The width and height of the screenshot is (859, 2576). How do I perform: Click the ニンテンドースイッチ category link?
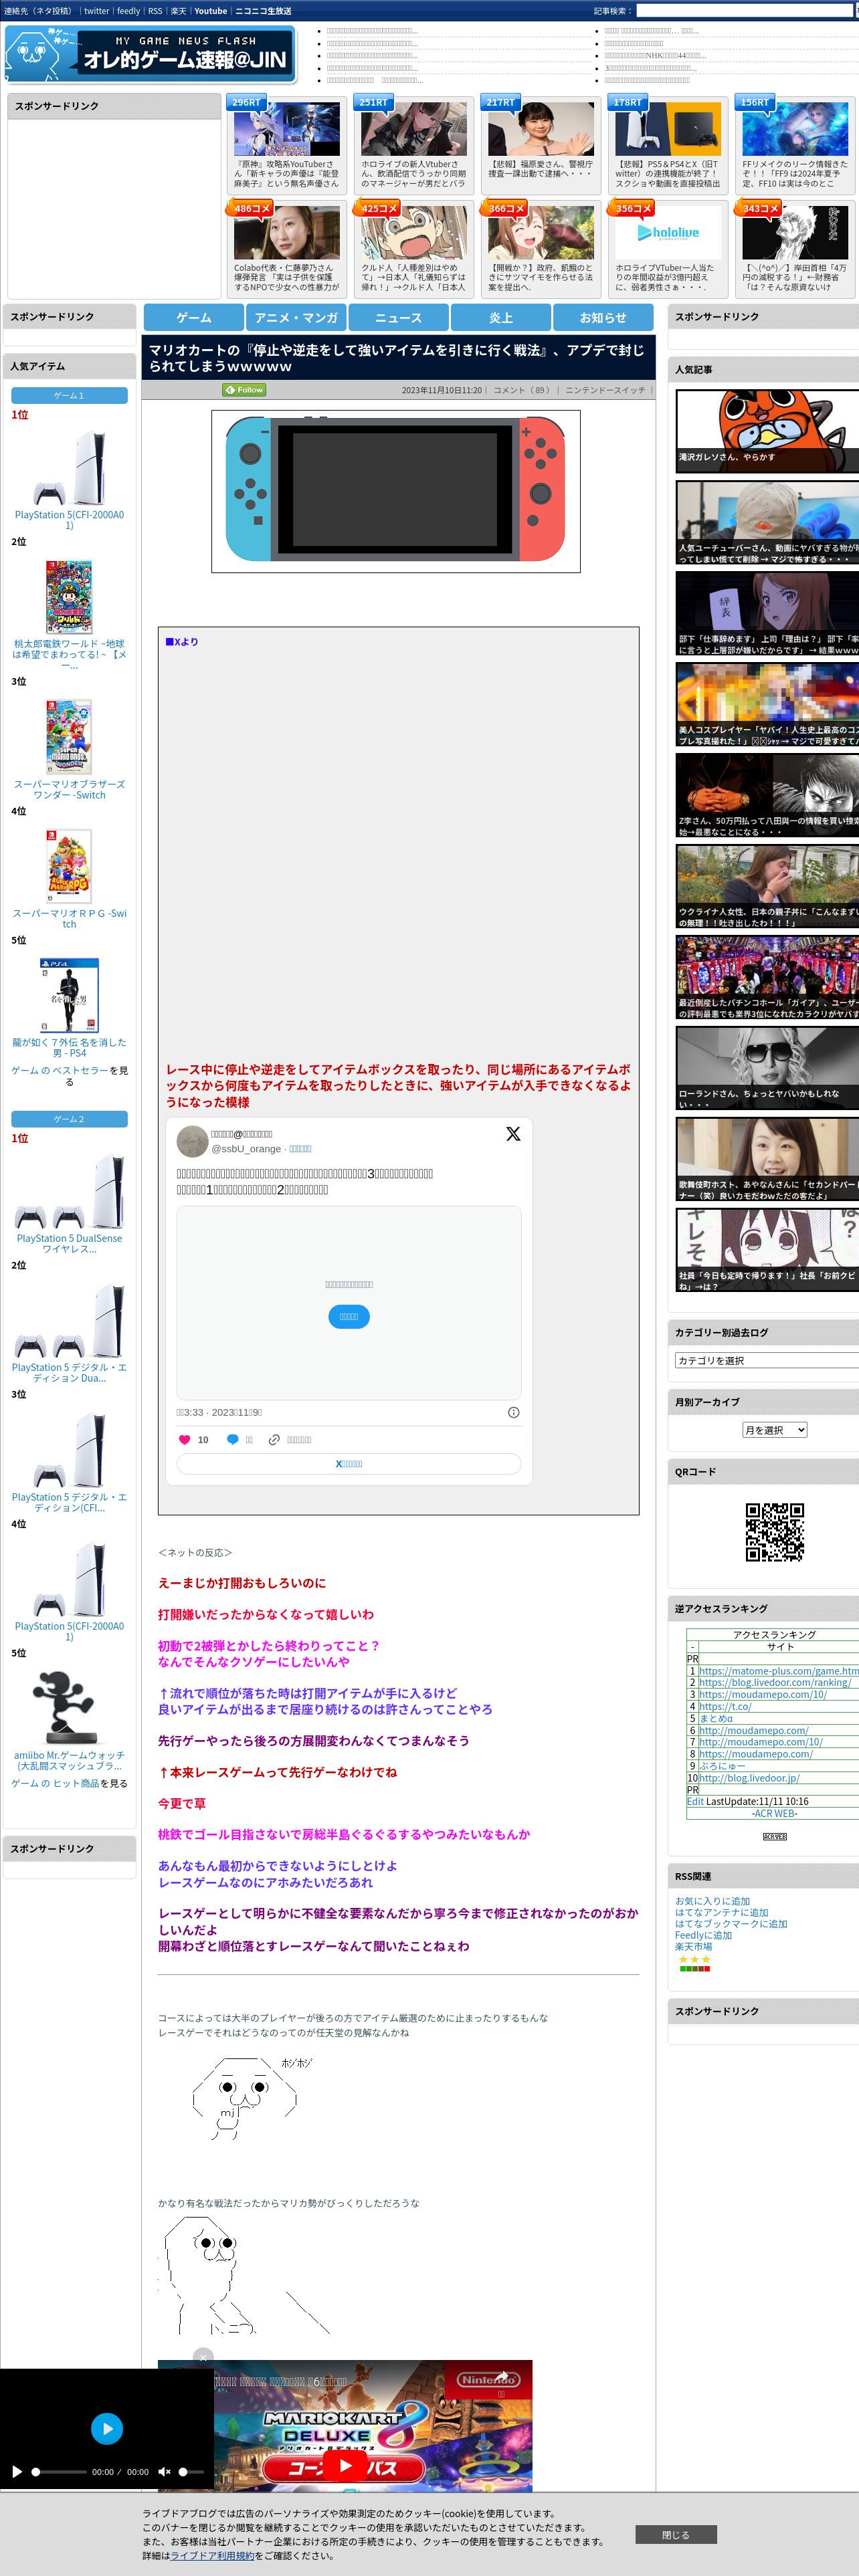605,390
